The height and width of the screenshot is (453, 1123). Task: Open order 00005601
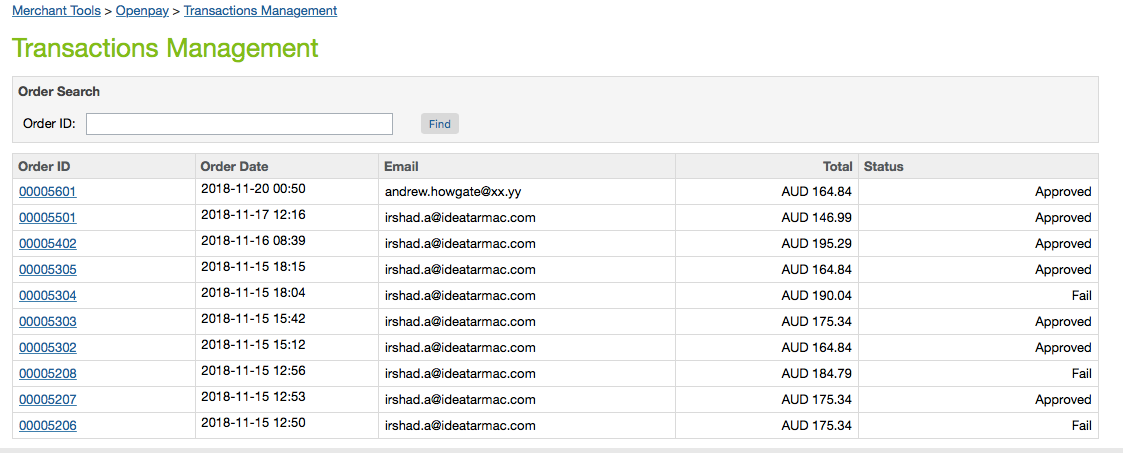pyautogui.click(x=47, y=192)
